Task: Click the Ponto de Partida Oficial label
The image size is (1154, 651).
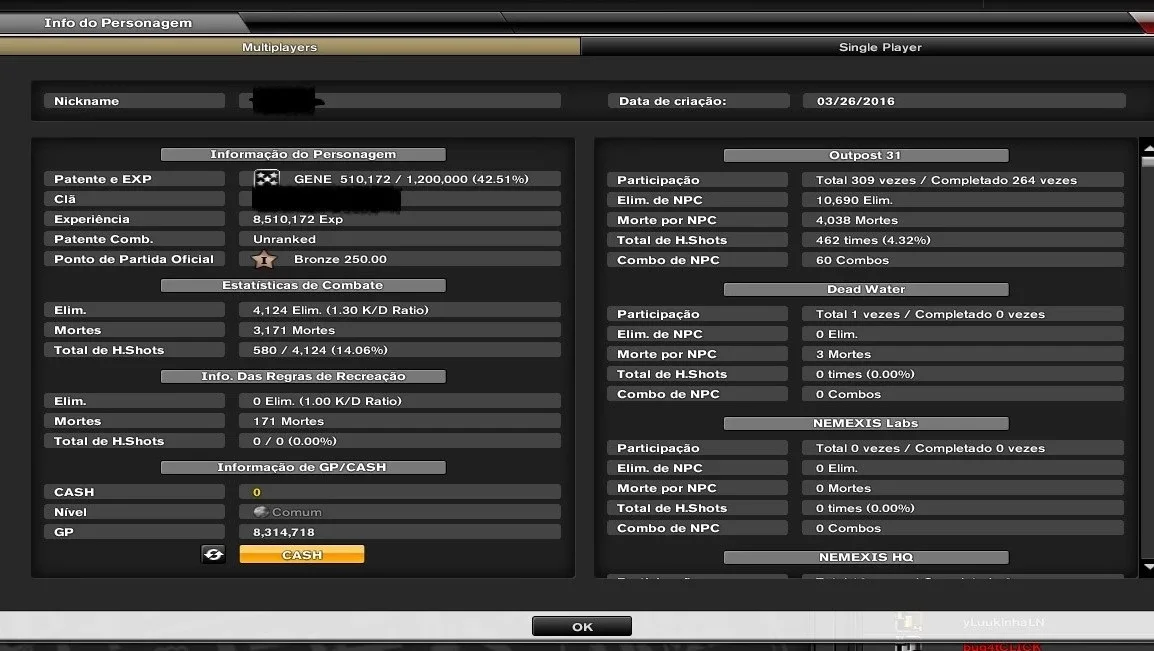Action: 134,259
